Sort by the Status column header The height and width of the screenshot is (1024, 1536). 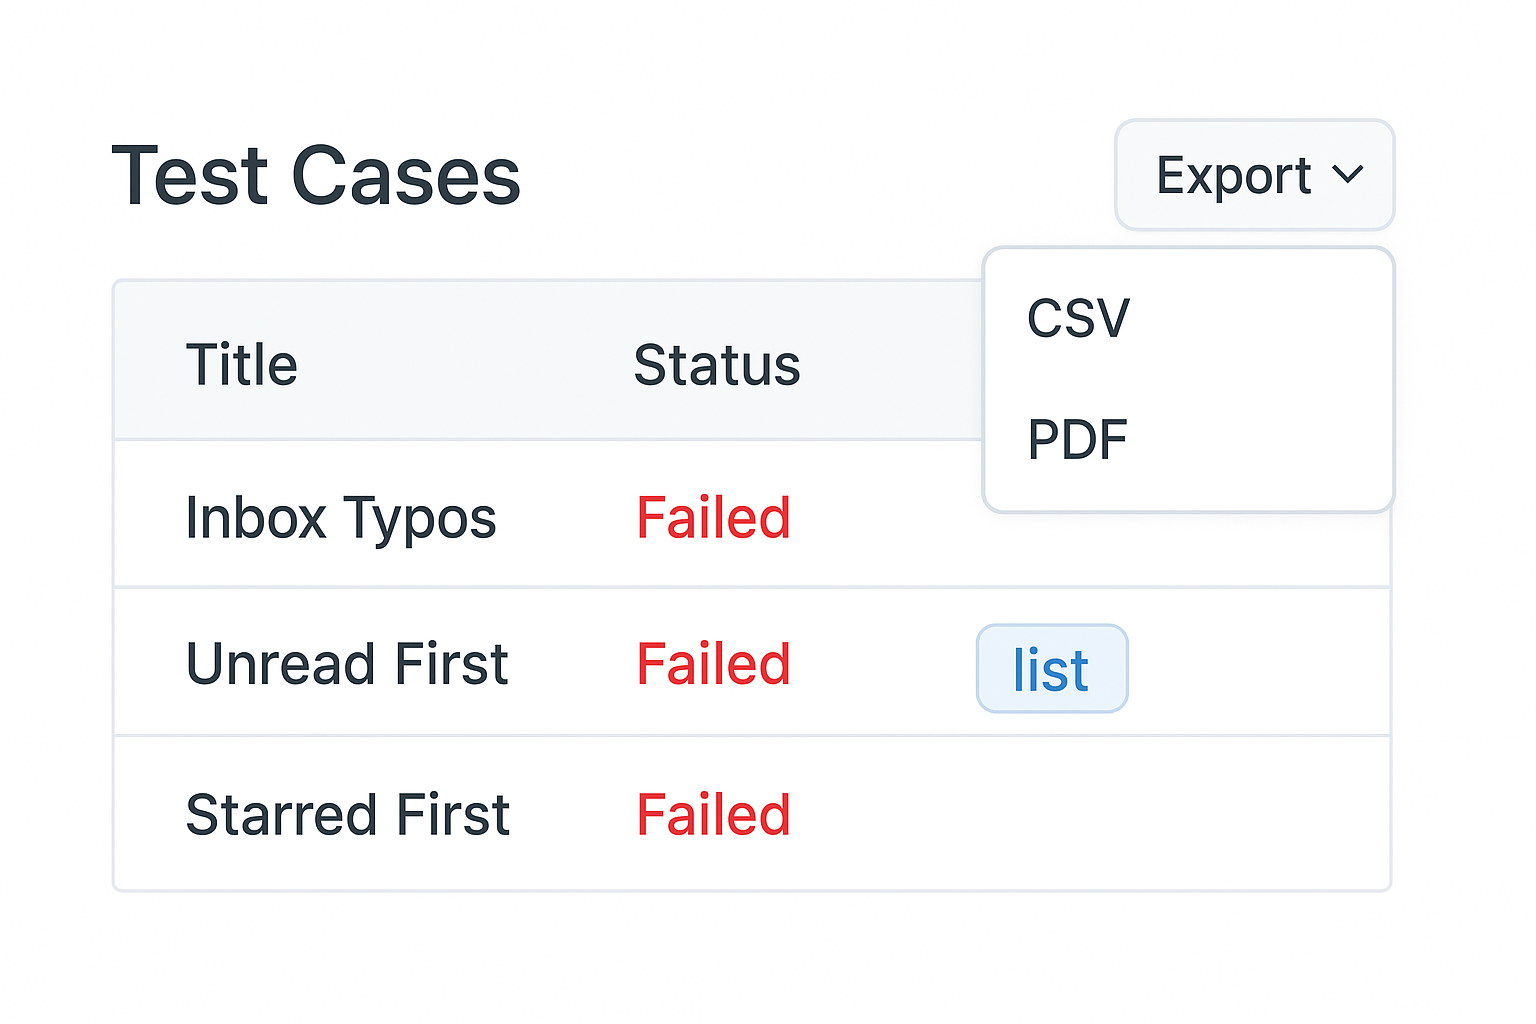click(x=716, y=365)
